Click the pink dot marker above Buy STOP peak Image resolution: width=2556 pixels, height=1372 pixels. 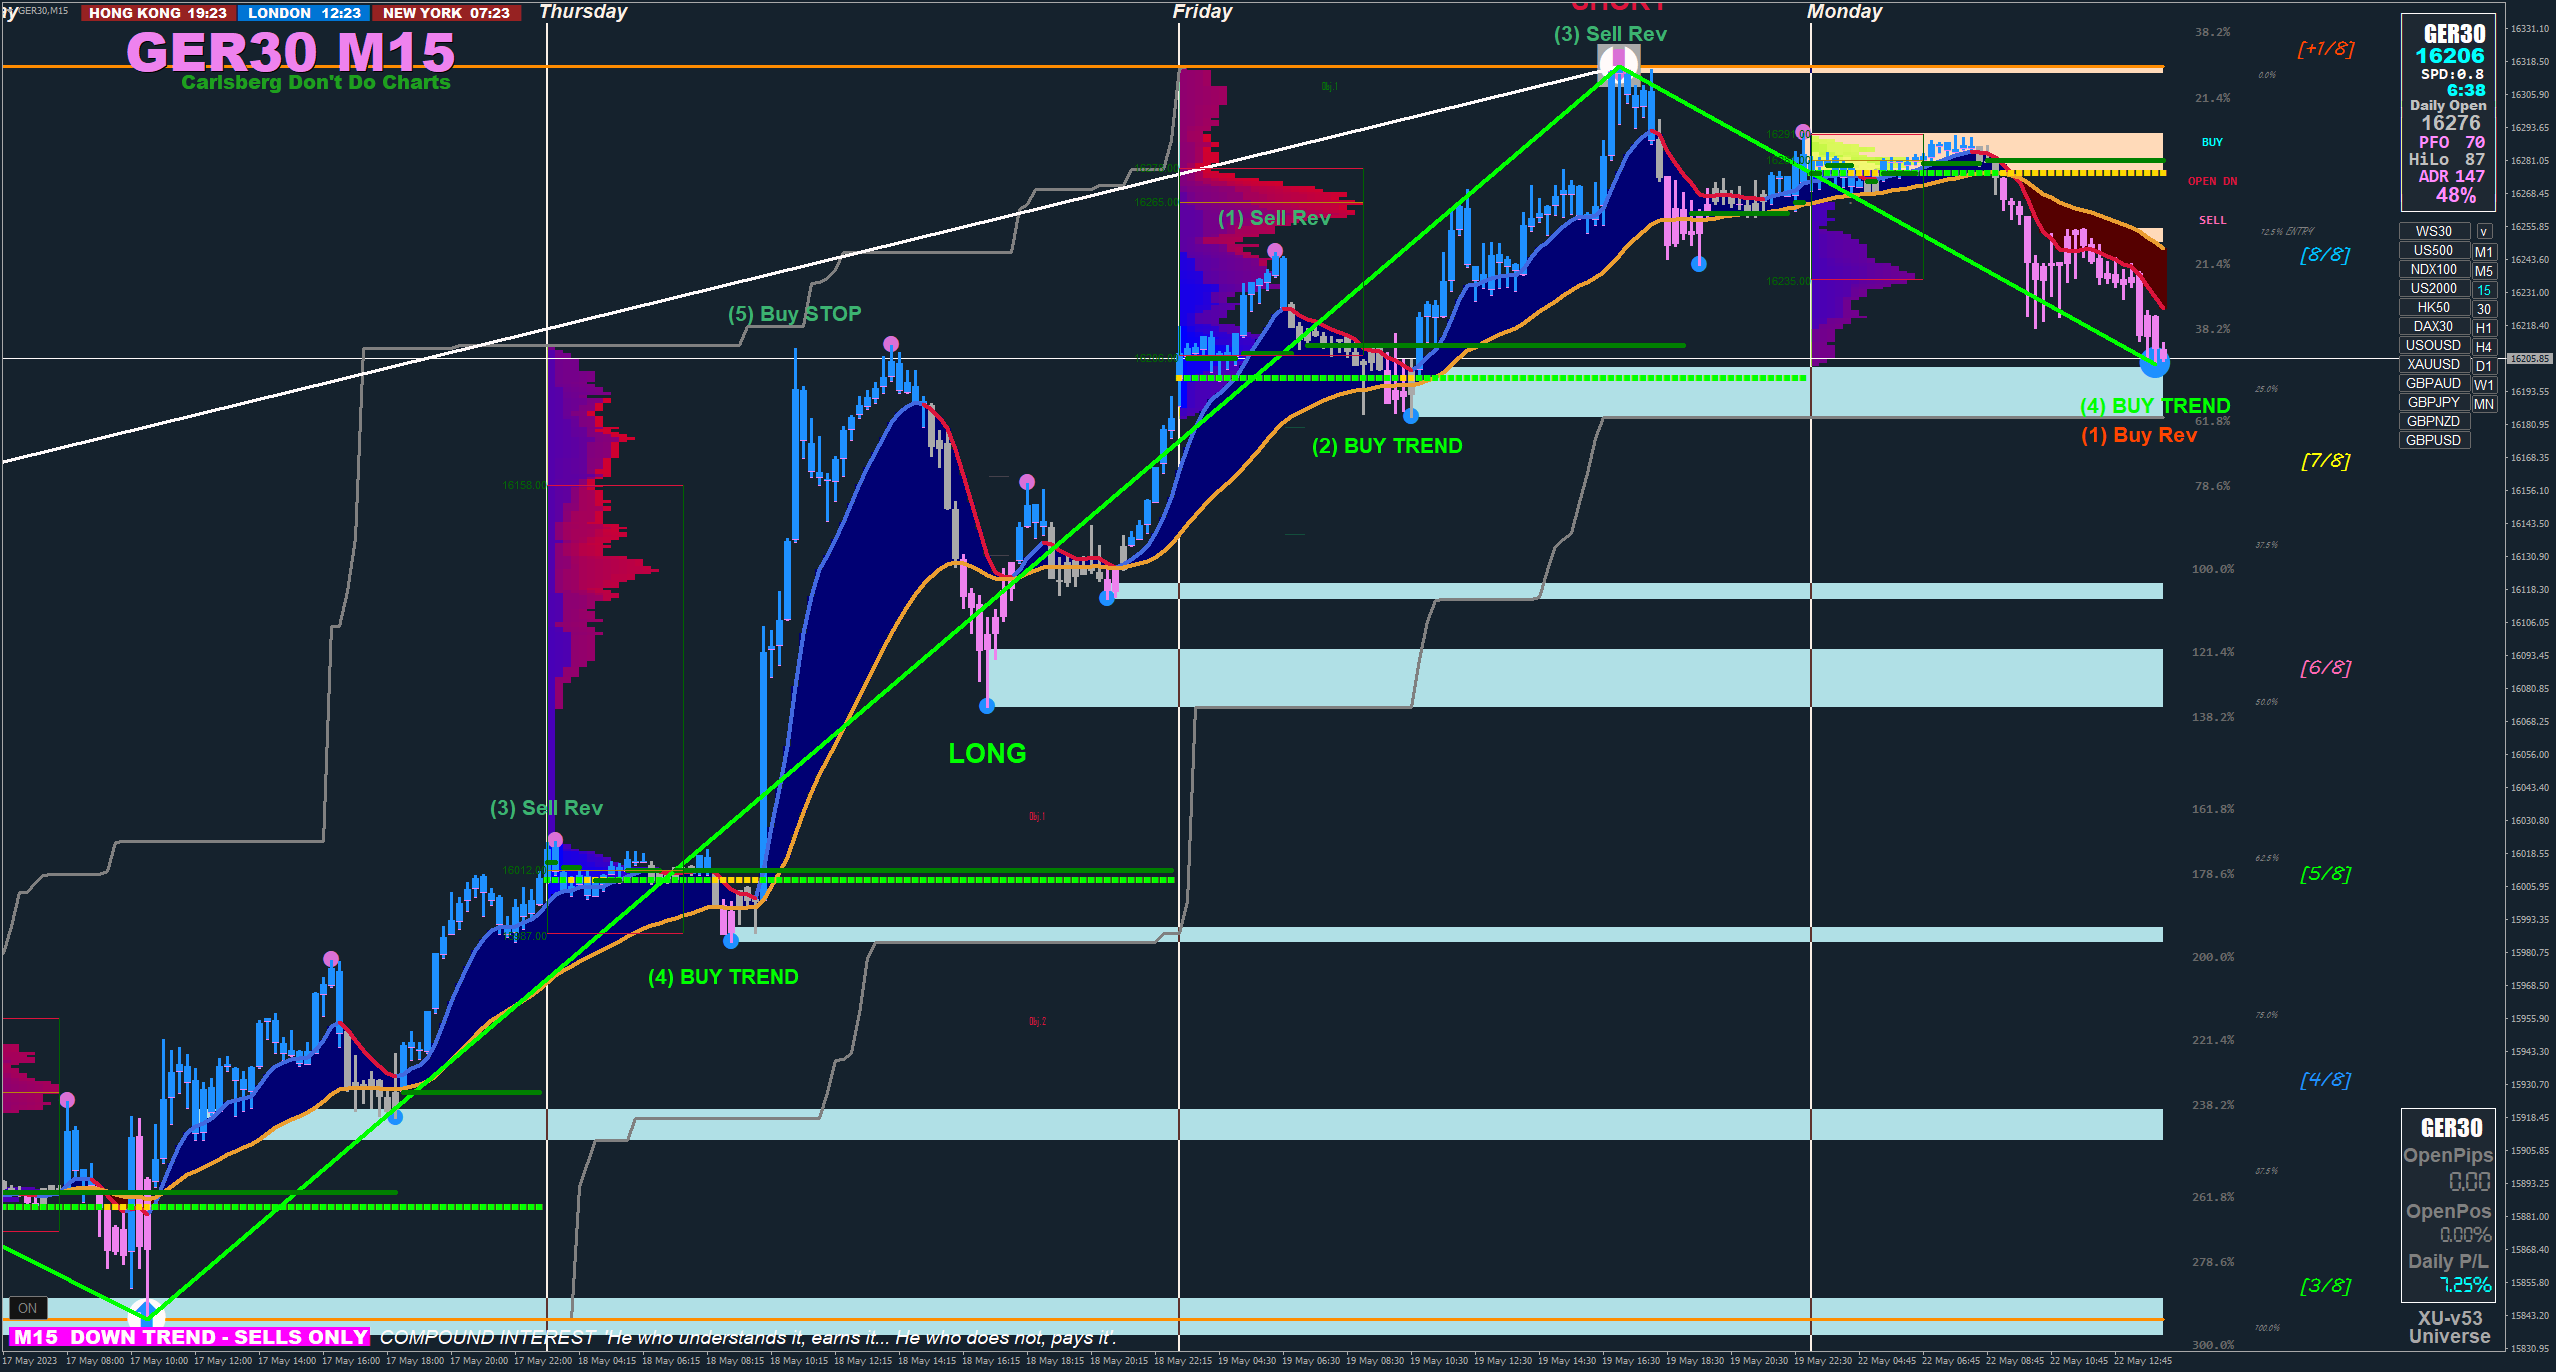[891, 344]
